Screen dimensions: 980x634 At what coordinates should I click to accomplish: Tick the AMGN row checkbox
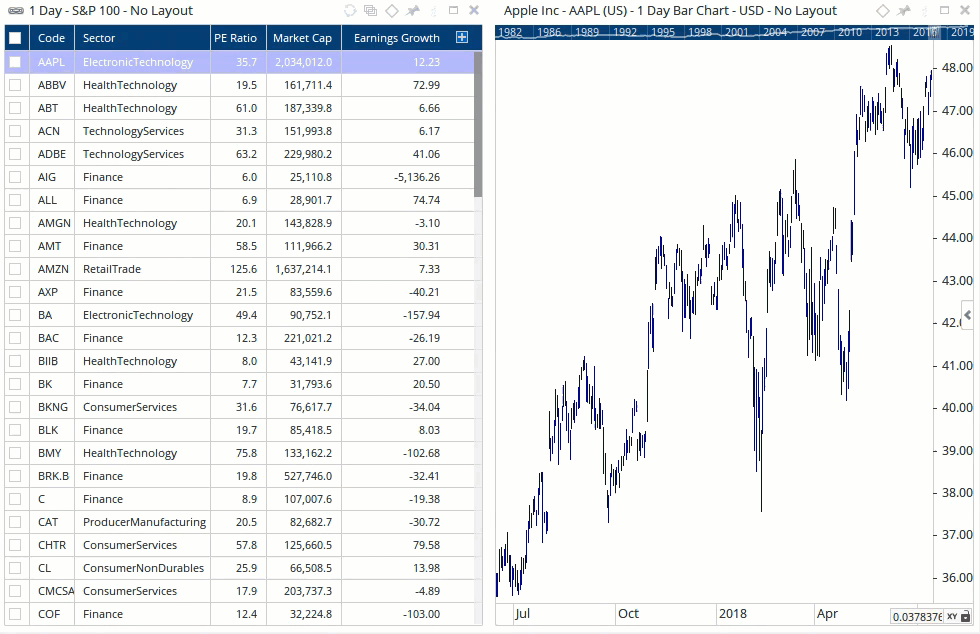pyautogui.click(x=15, y=223)
